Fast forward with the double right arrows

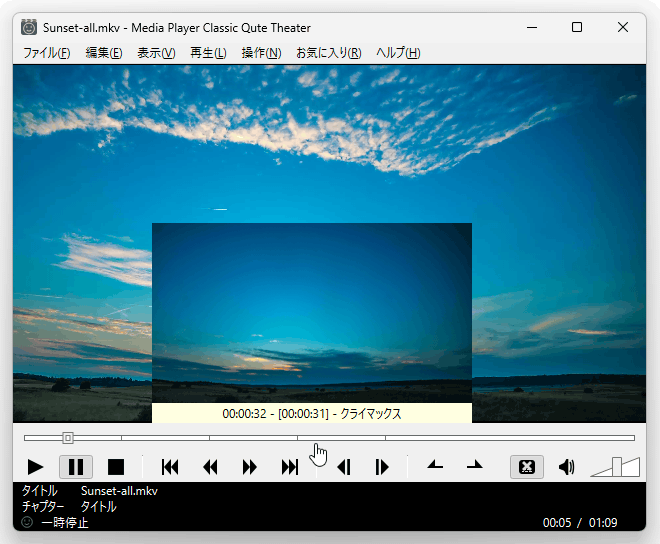tap(250, 467)
